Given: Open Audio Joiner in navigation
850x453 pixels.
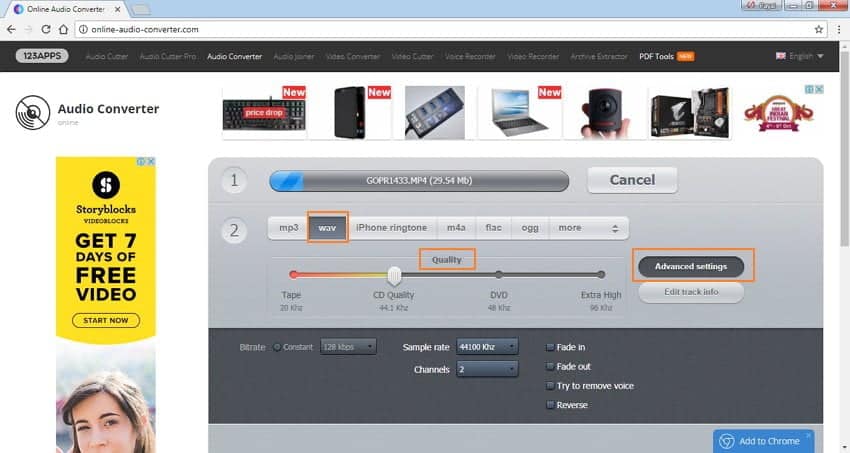Looking at the screenshot, I should (294, 56).
